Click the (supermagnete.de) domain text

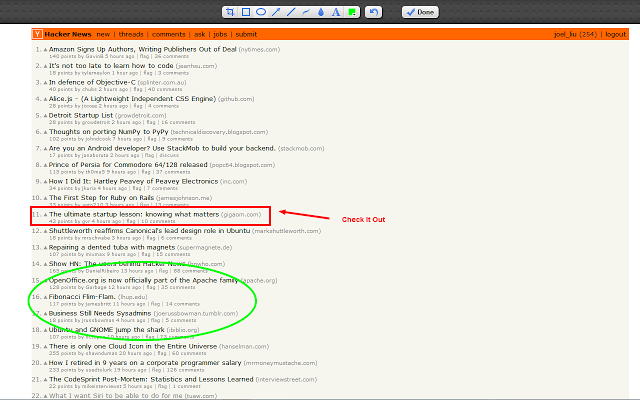[204, 247]
